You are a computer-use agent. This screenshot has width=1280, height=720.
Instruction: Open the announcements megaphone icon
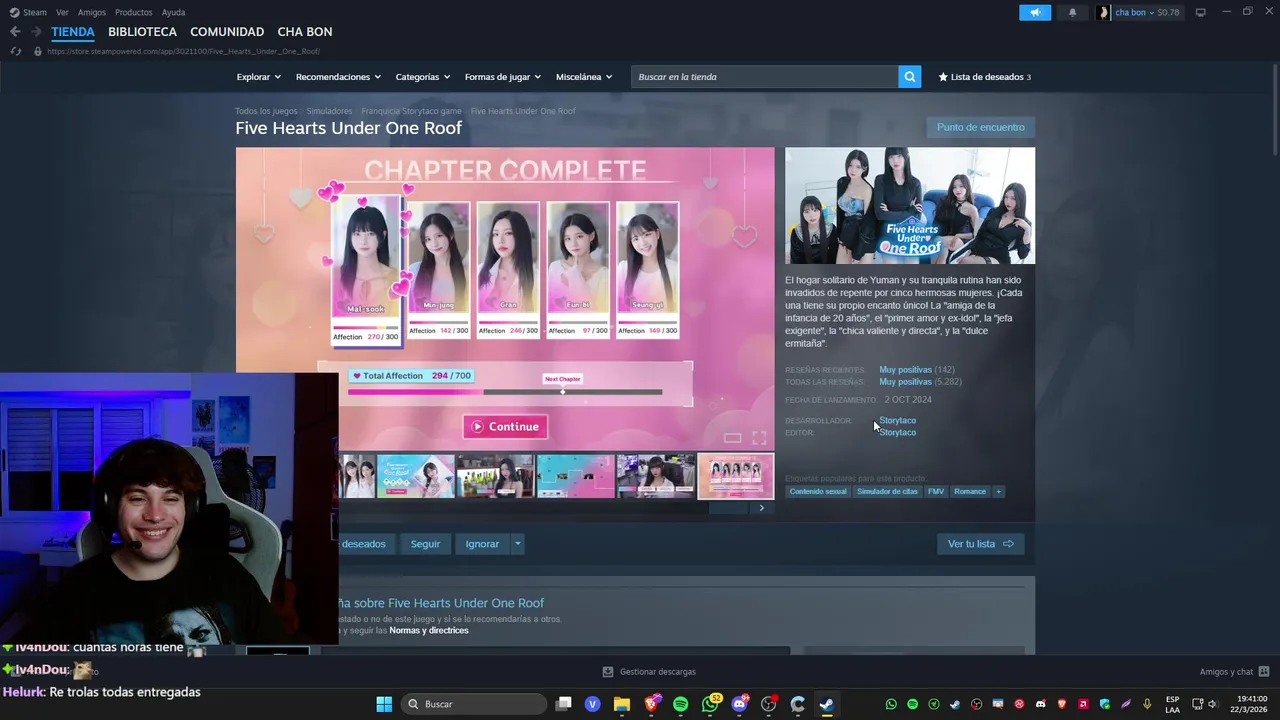(x=1035, y=12)
